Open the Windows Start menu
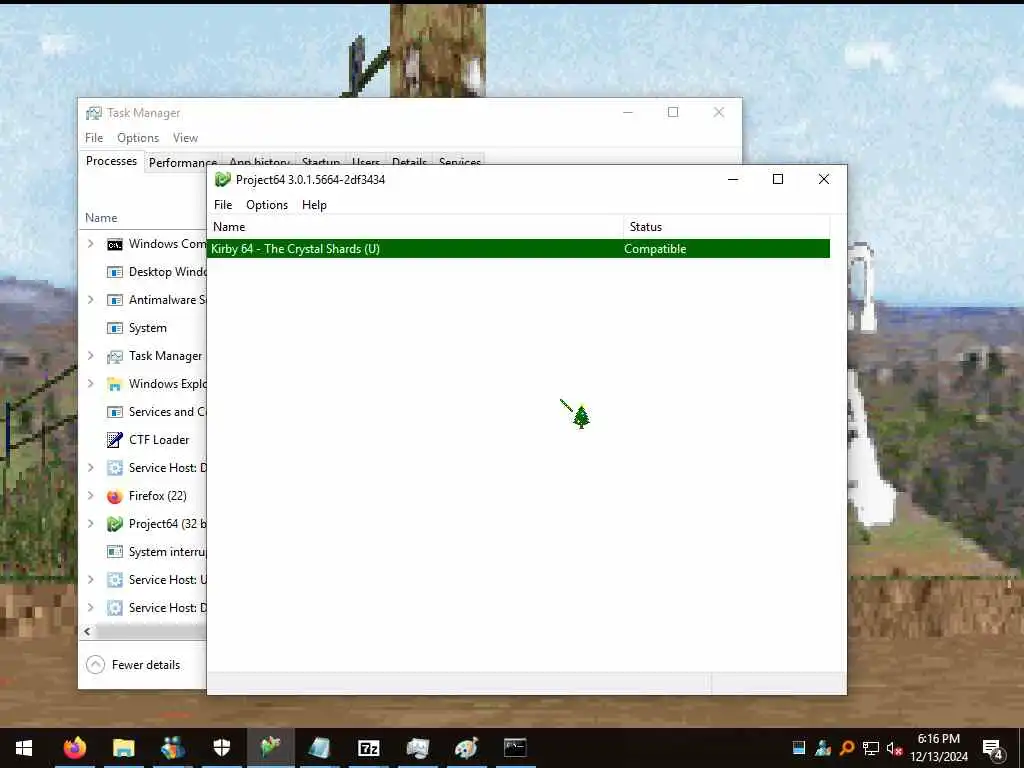The width and height of the screenshot is (1024, 768). coord(24,748)
